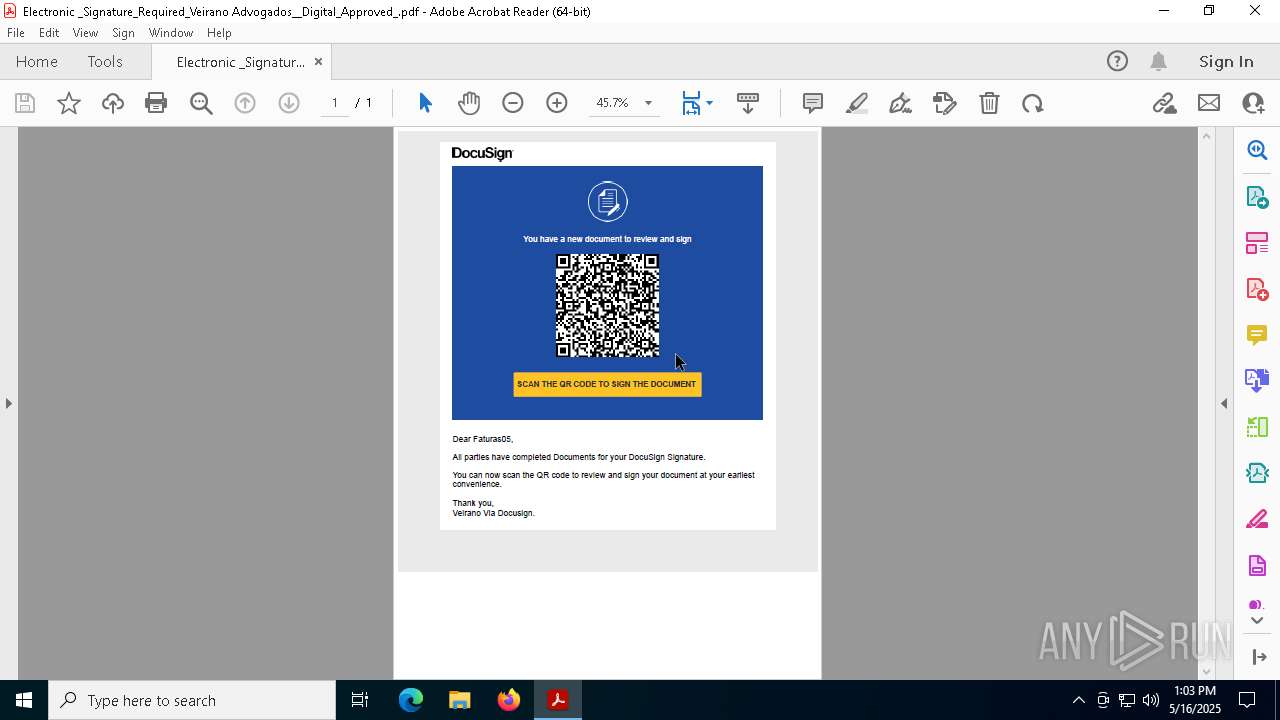The image size is (1280, 720).
Task: Select the Highlight text tool
Action: tap(857, 103)
